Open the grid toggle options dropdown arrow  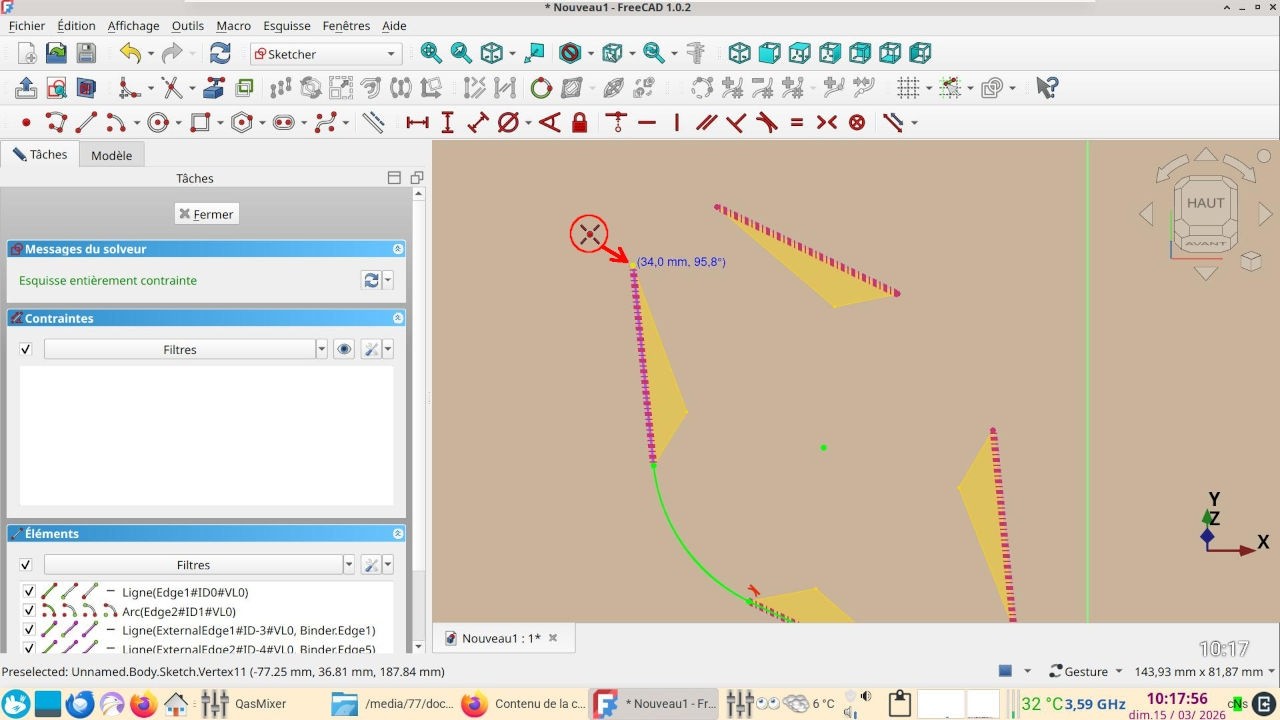click(x=929, y=88)
